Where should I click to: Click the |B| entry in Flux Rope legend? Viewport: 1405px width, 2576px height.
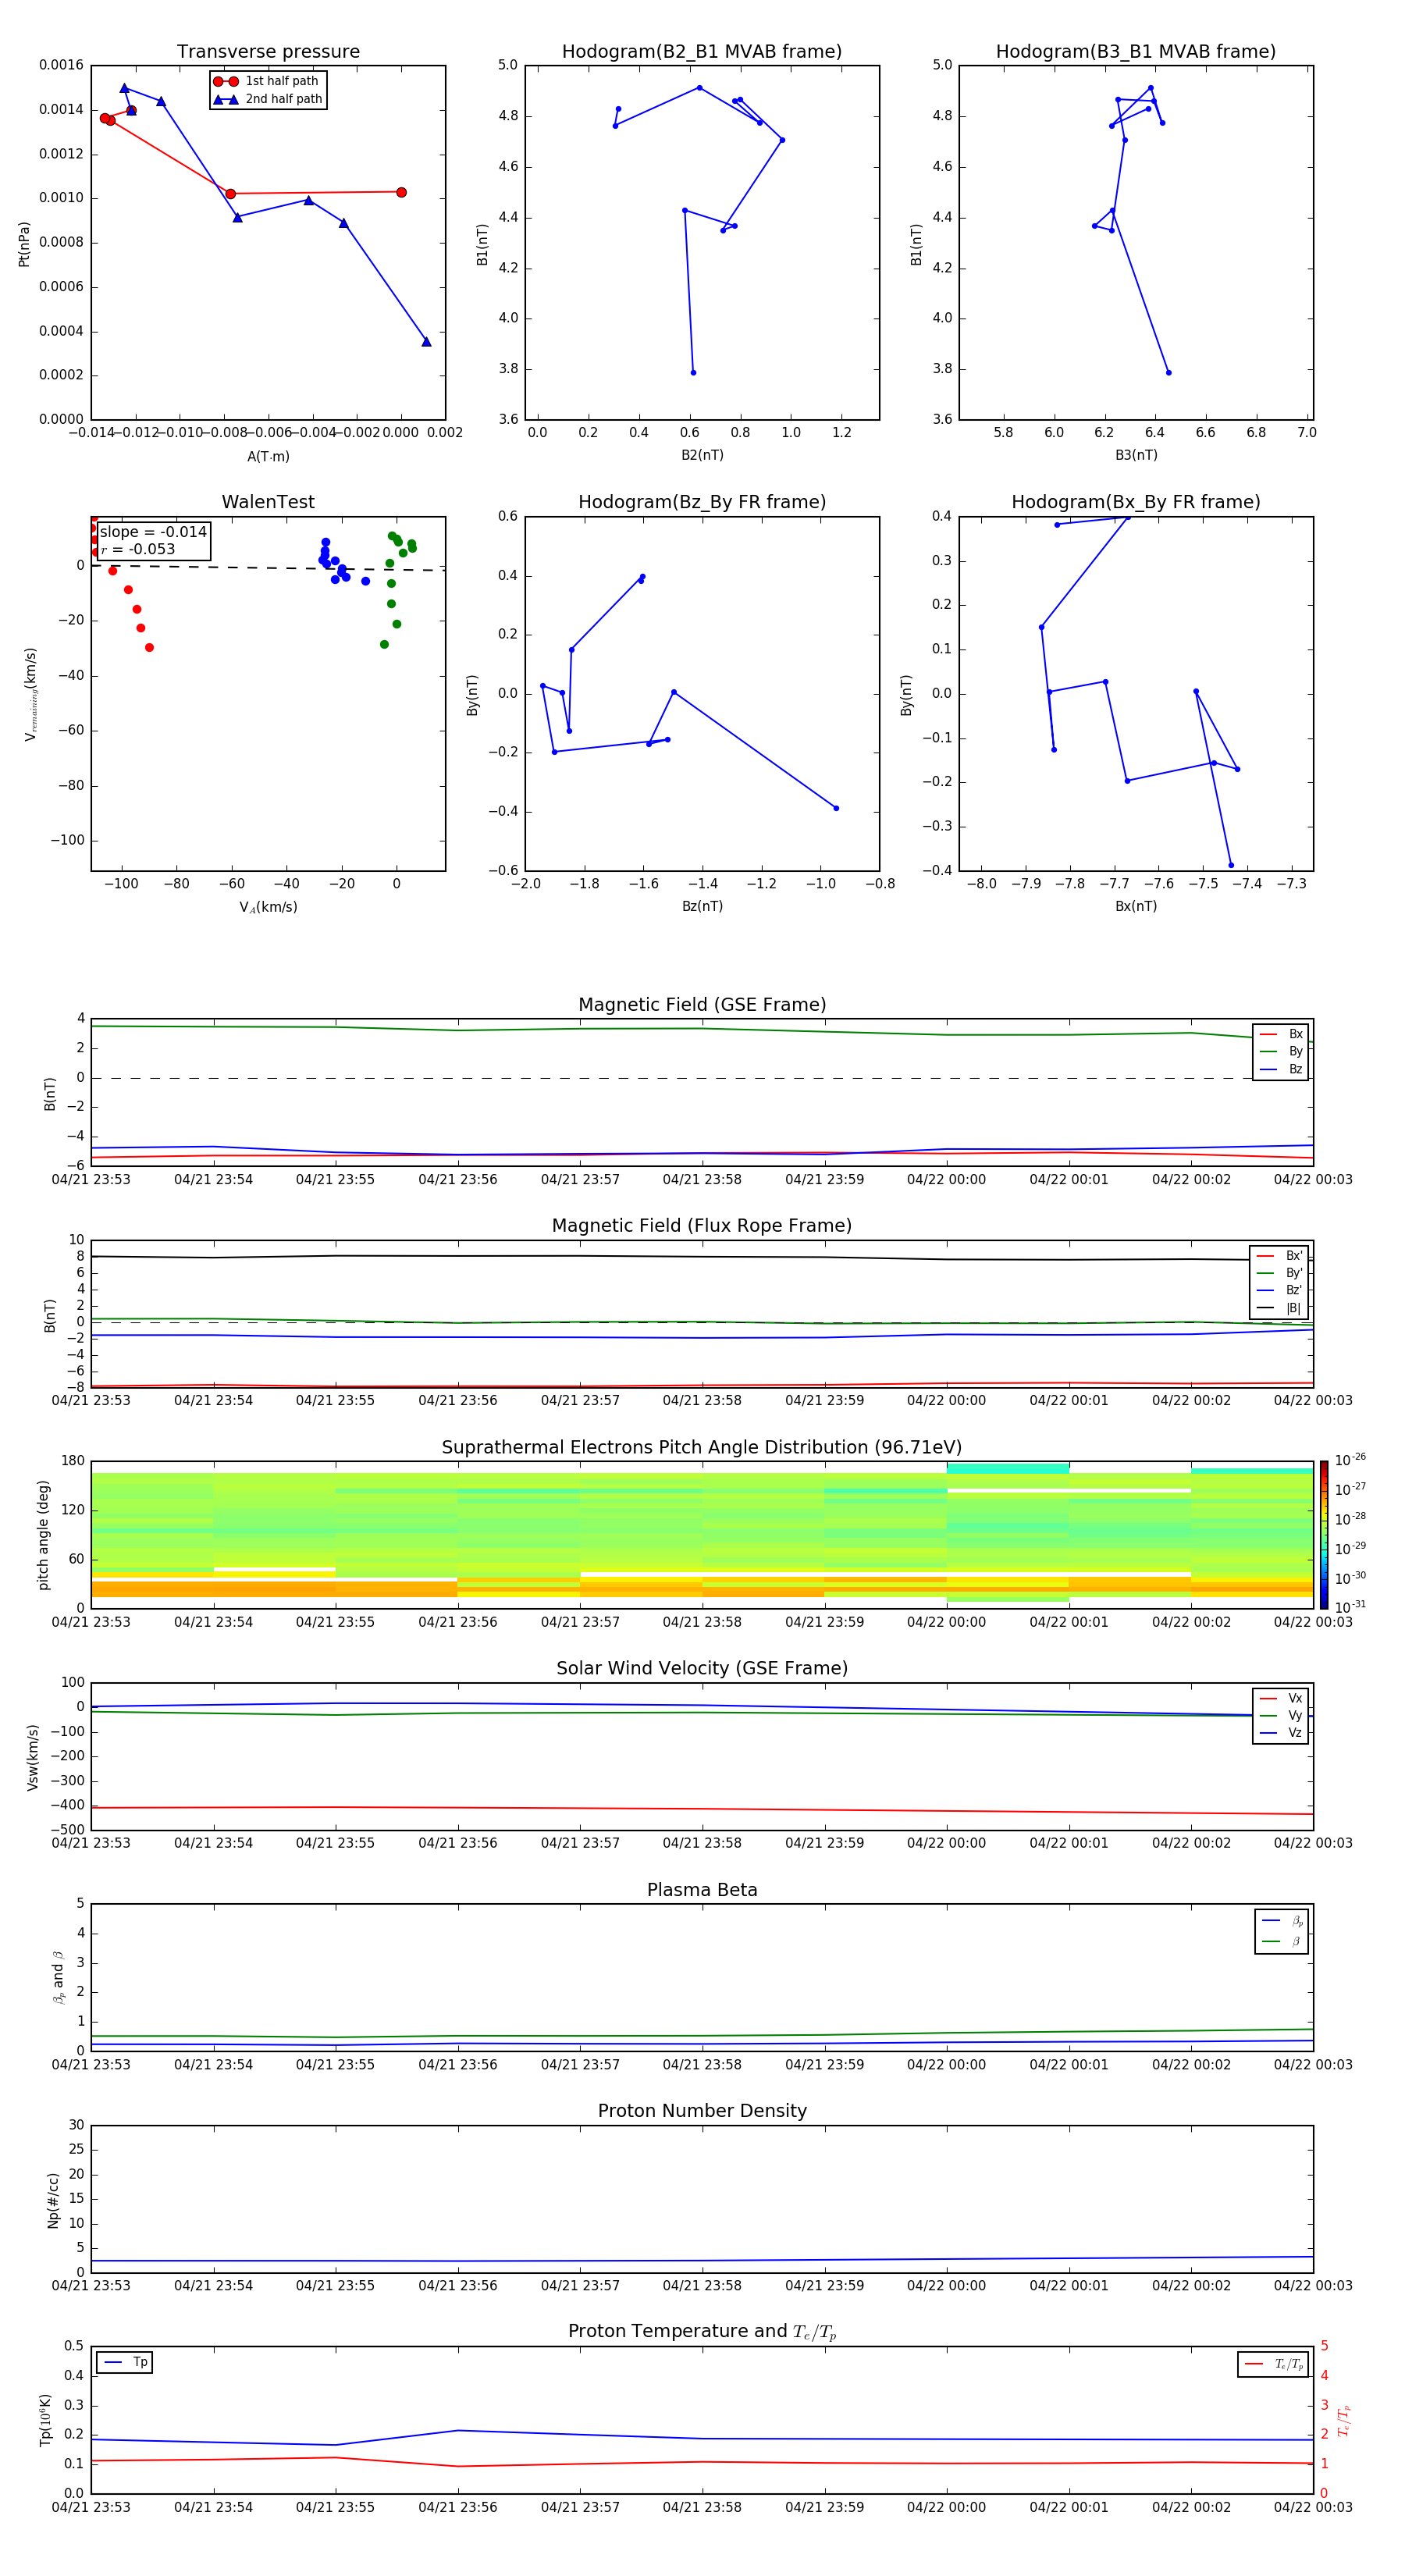pyautogui.click(x=1279, y=1308)
